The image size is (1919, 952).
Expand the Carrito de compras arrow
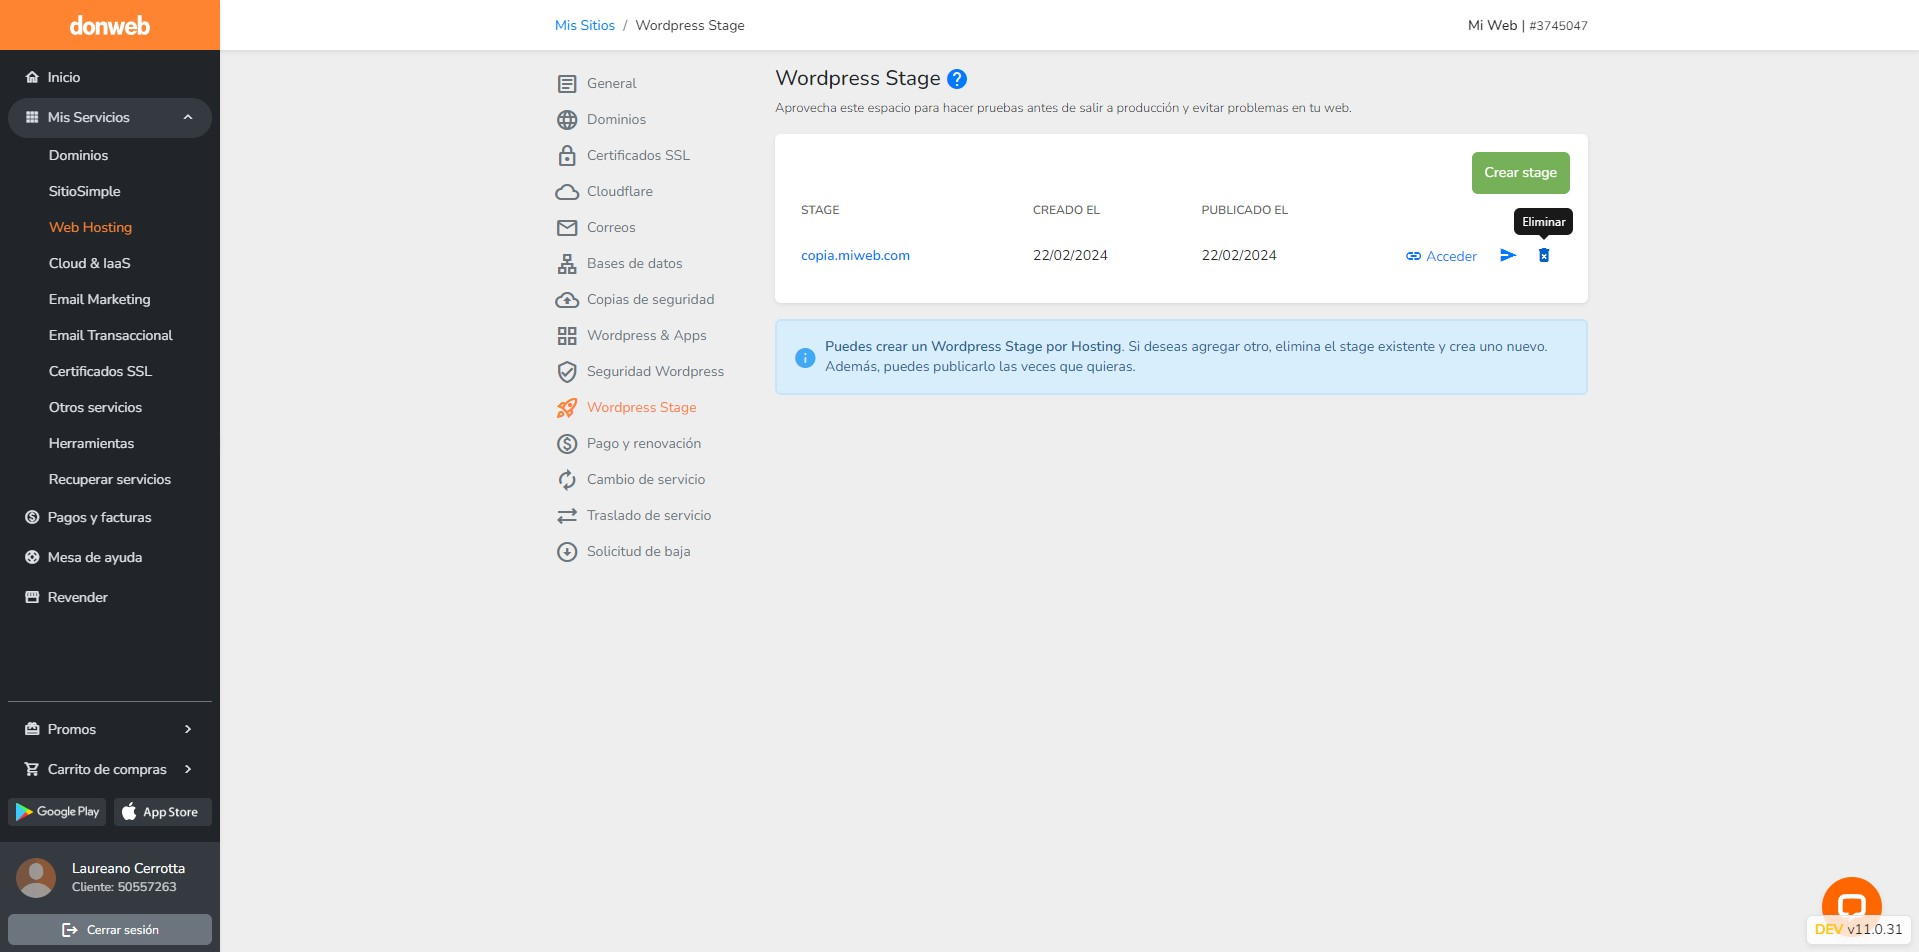click(188, 769)
